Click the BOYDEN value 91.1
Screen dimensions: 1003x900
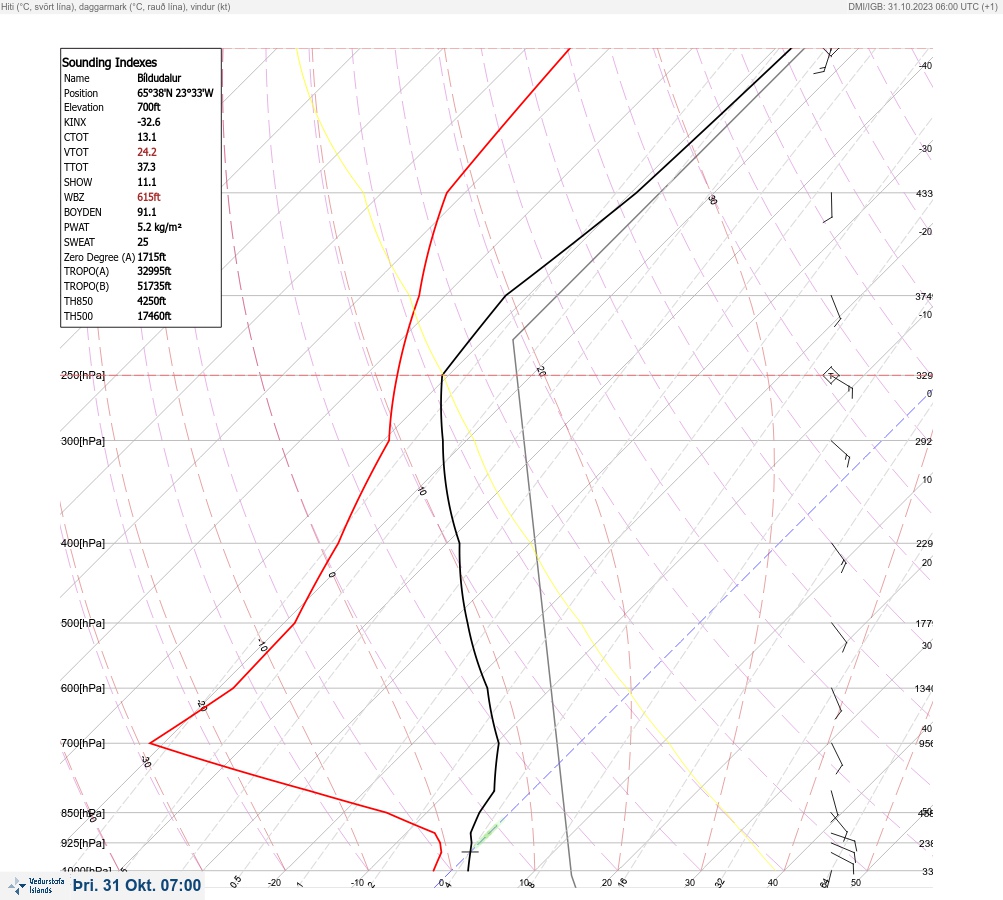pos(146,212)
